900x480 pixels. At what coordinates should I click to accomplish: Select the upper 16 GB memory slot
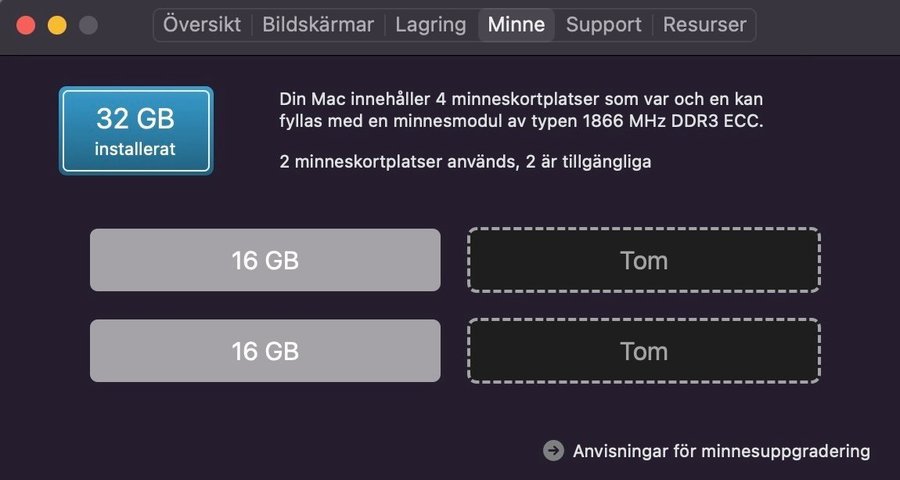point(265,260)
